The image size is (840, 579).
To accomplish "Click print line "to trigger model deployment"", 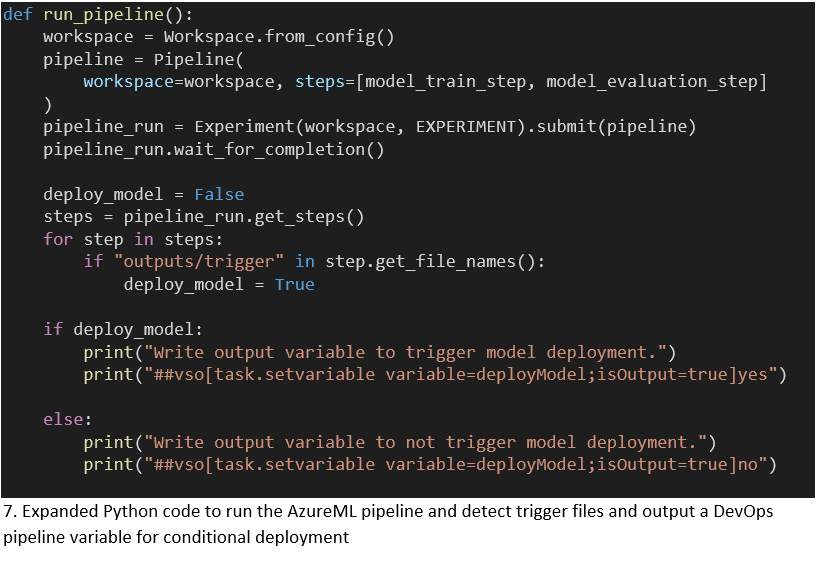I will [x=380, y=352].
